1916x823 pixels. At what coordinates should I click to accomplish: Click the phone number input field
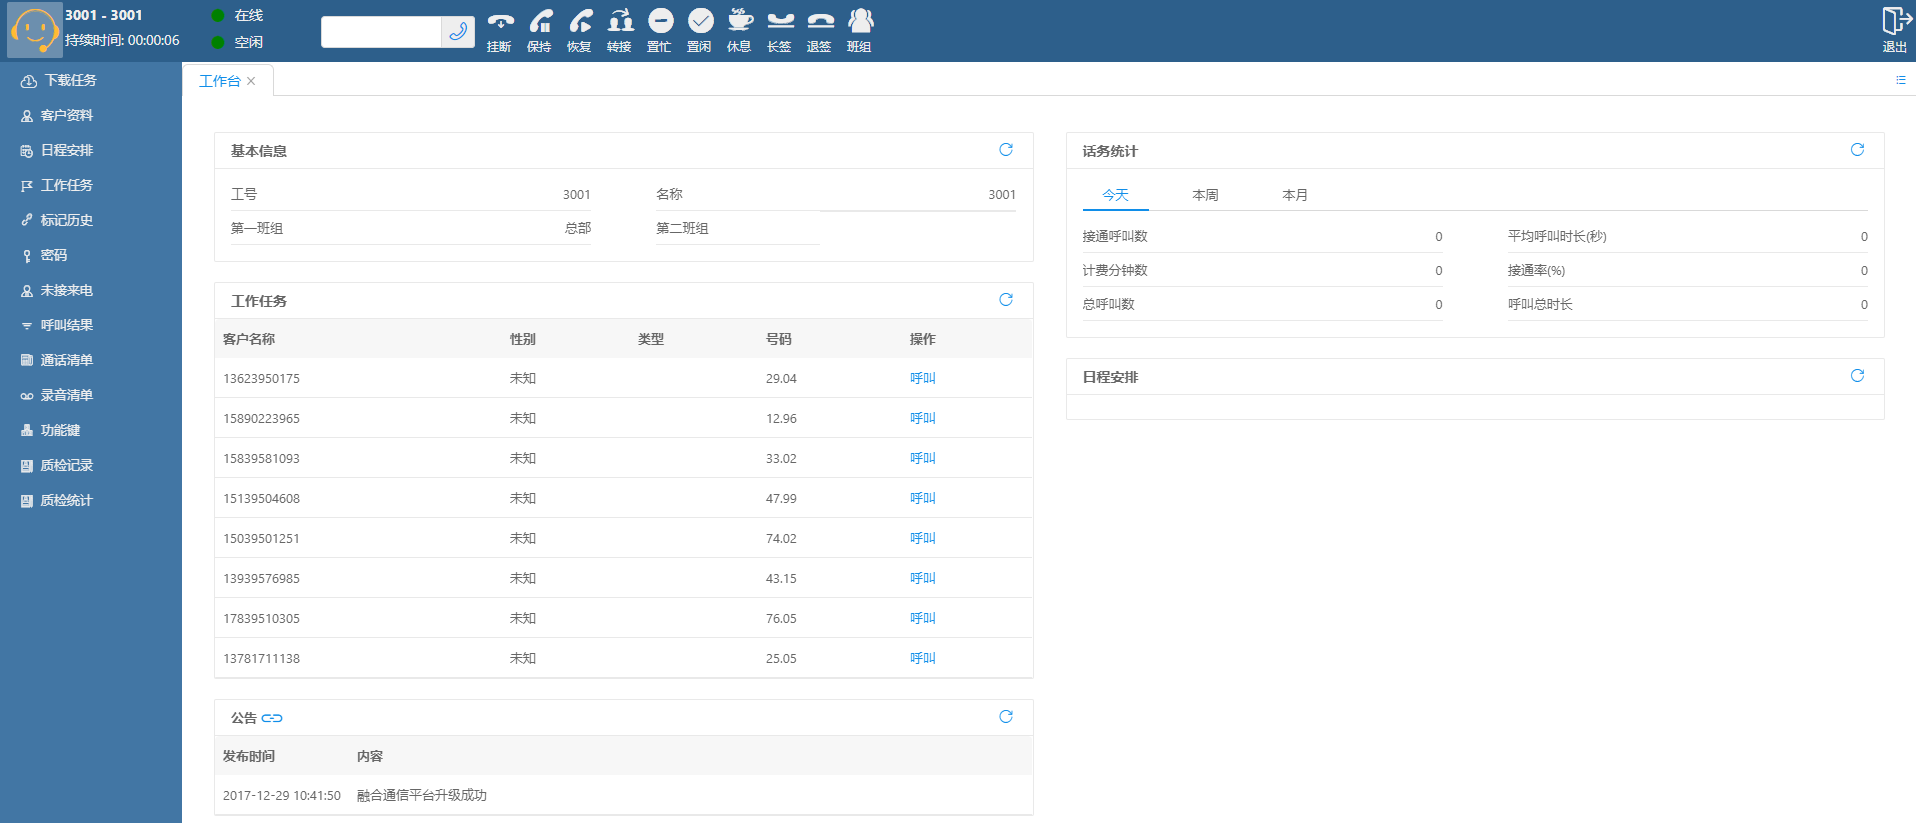coord(381,31)
